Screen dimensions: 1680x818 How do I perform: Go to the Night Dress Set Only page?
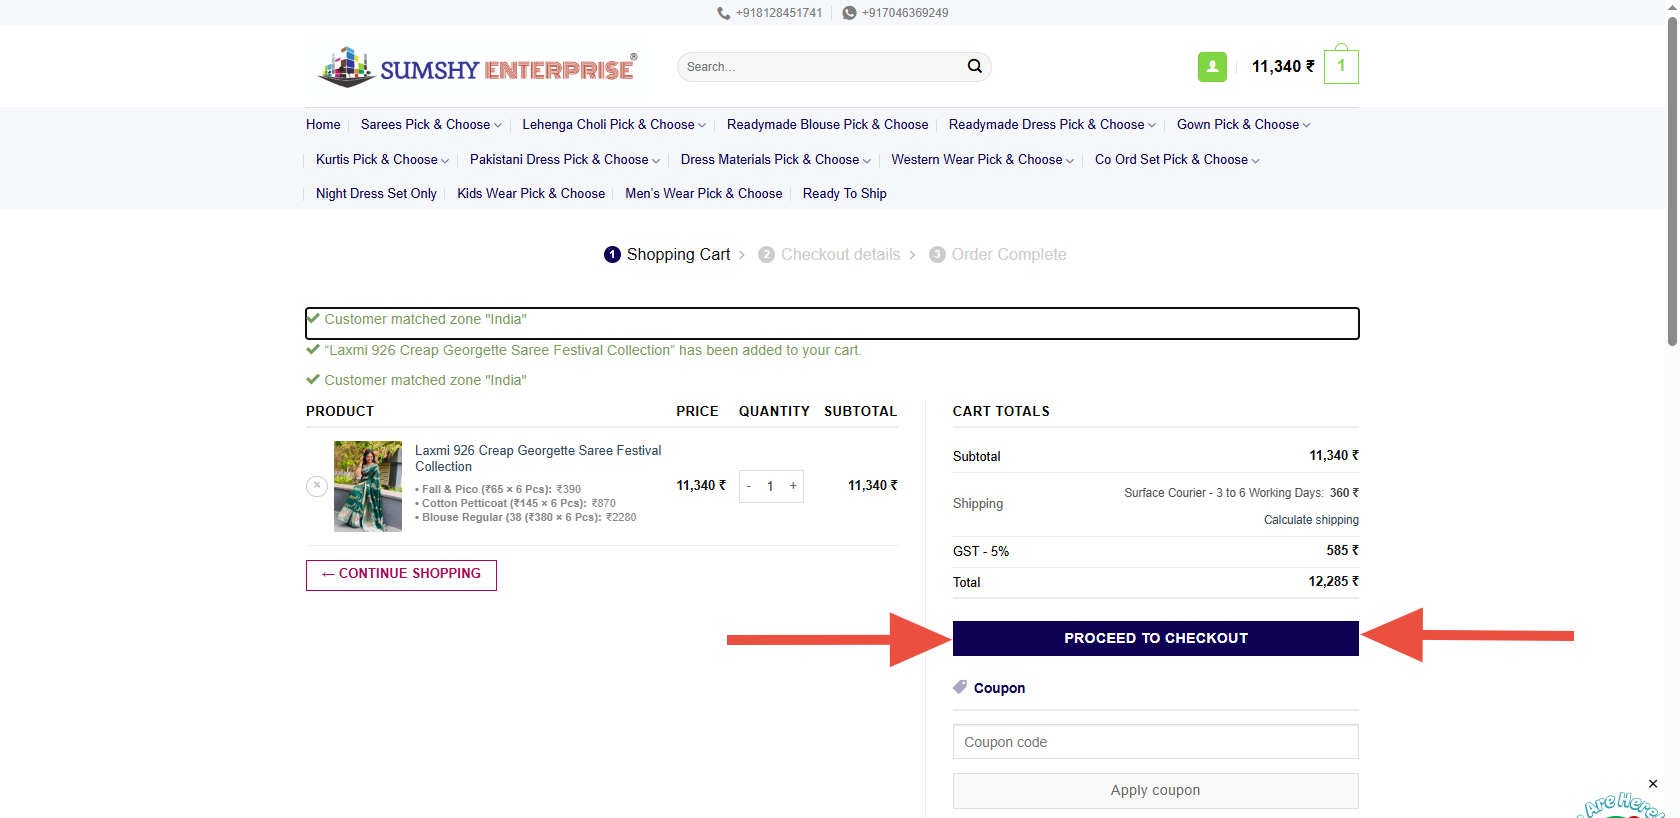(x=376, y=194)
